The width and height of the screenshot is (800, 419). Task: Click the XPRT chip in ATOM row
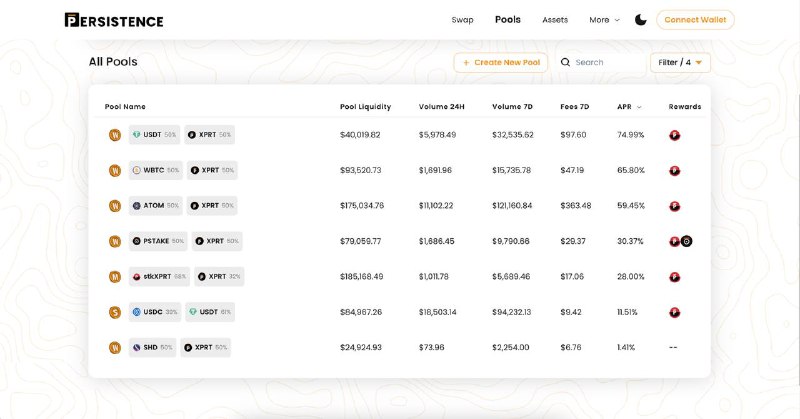click(x=212, y=206)
